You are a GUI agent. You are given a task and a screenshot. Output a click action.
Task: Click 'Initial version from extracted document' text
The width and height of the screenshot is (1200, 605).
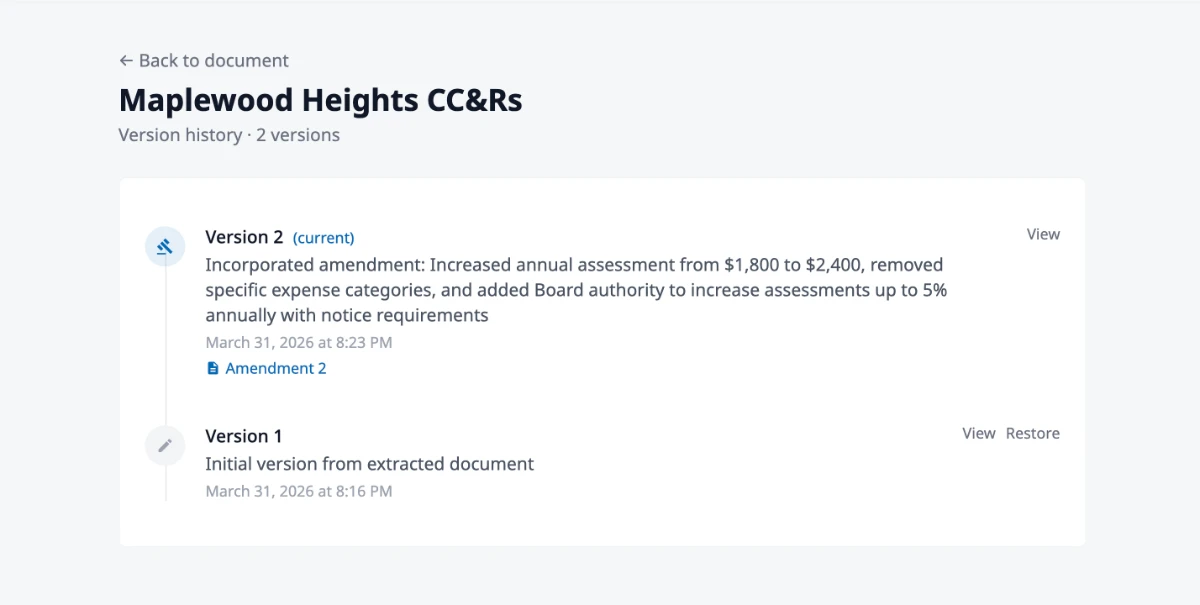[x=370, y=464]
